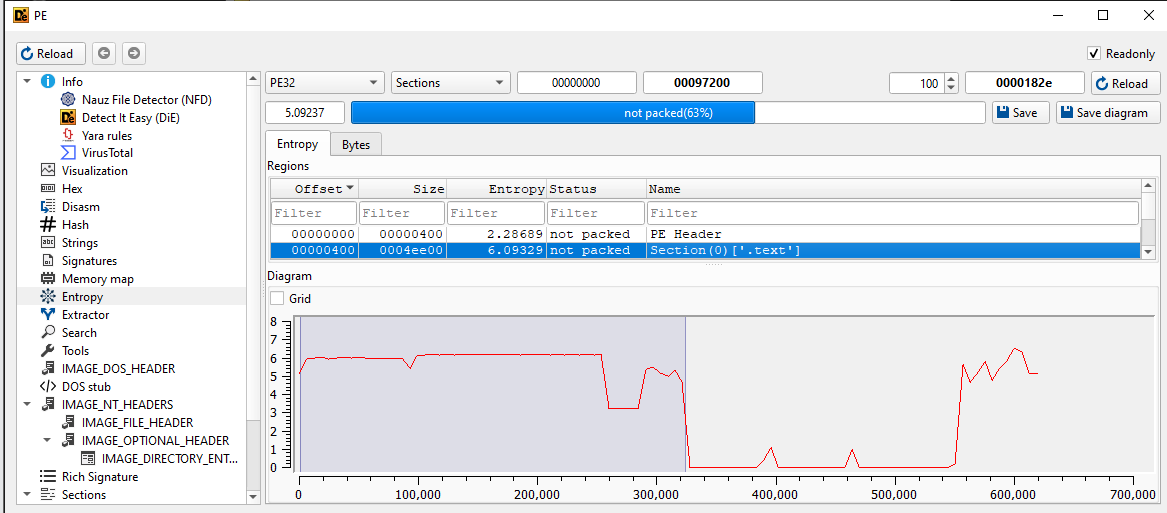
Task: Collapse the Sections tree node
Action: tap(28, 494)
